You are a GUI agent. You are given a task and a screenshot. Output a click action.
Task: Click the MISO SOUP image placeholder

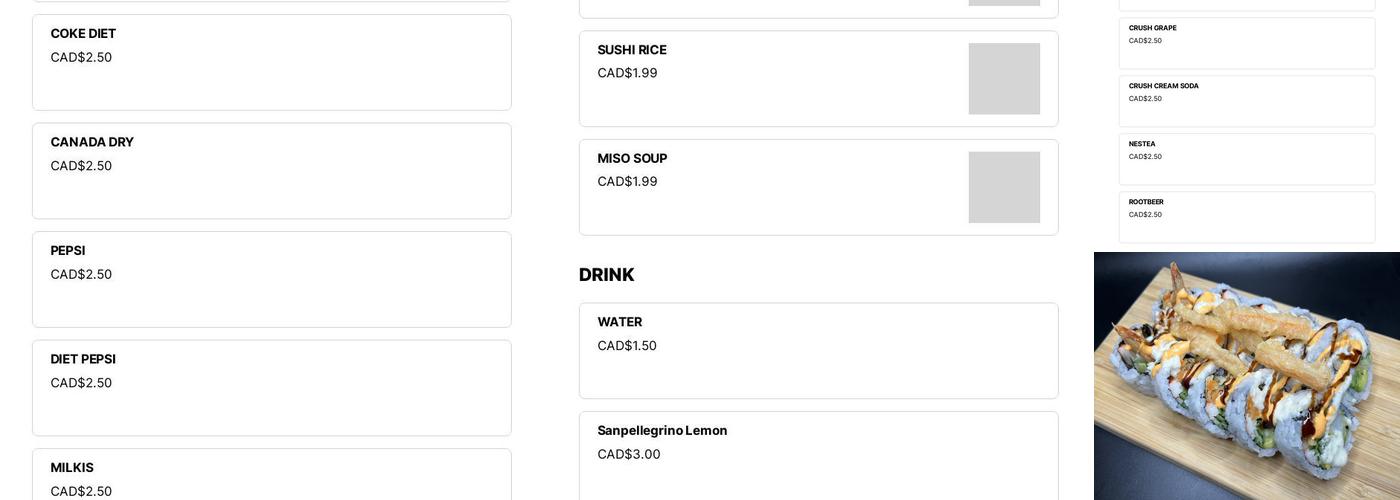tap(1004, 187)
